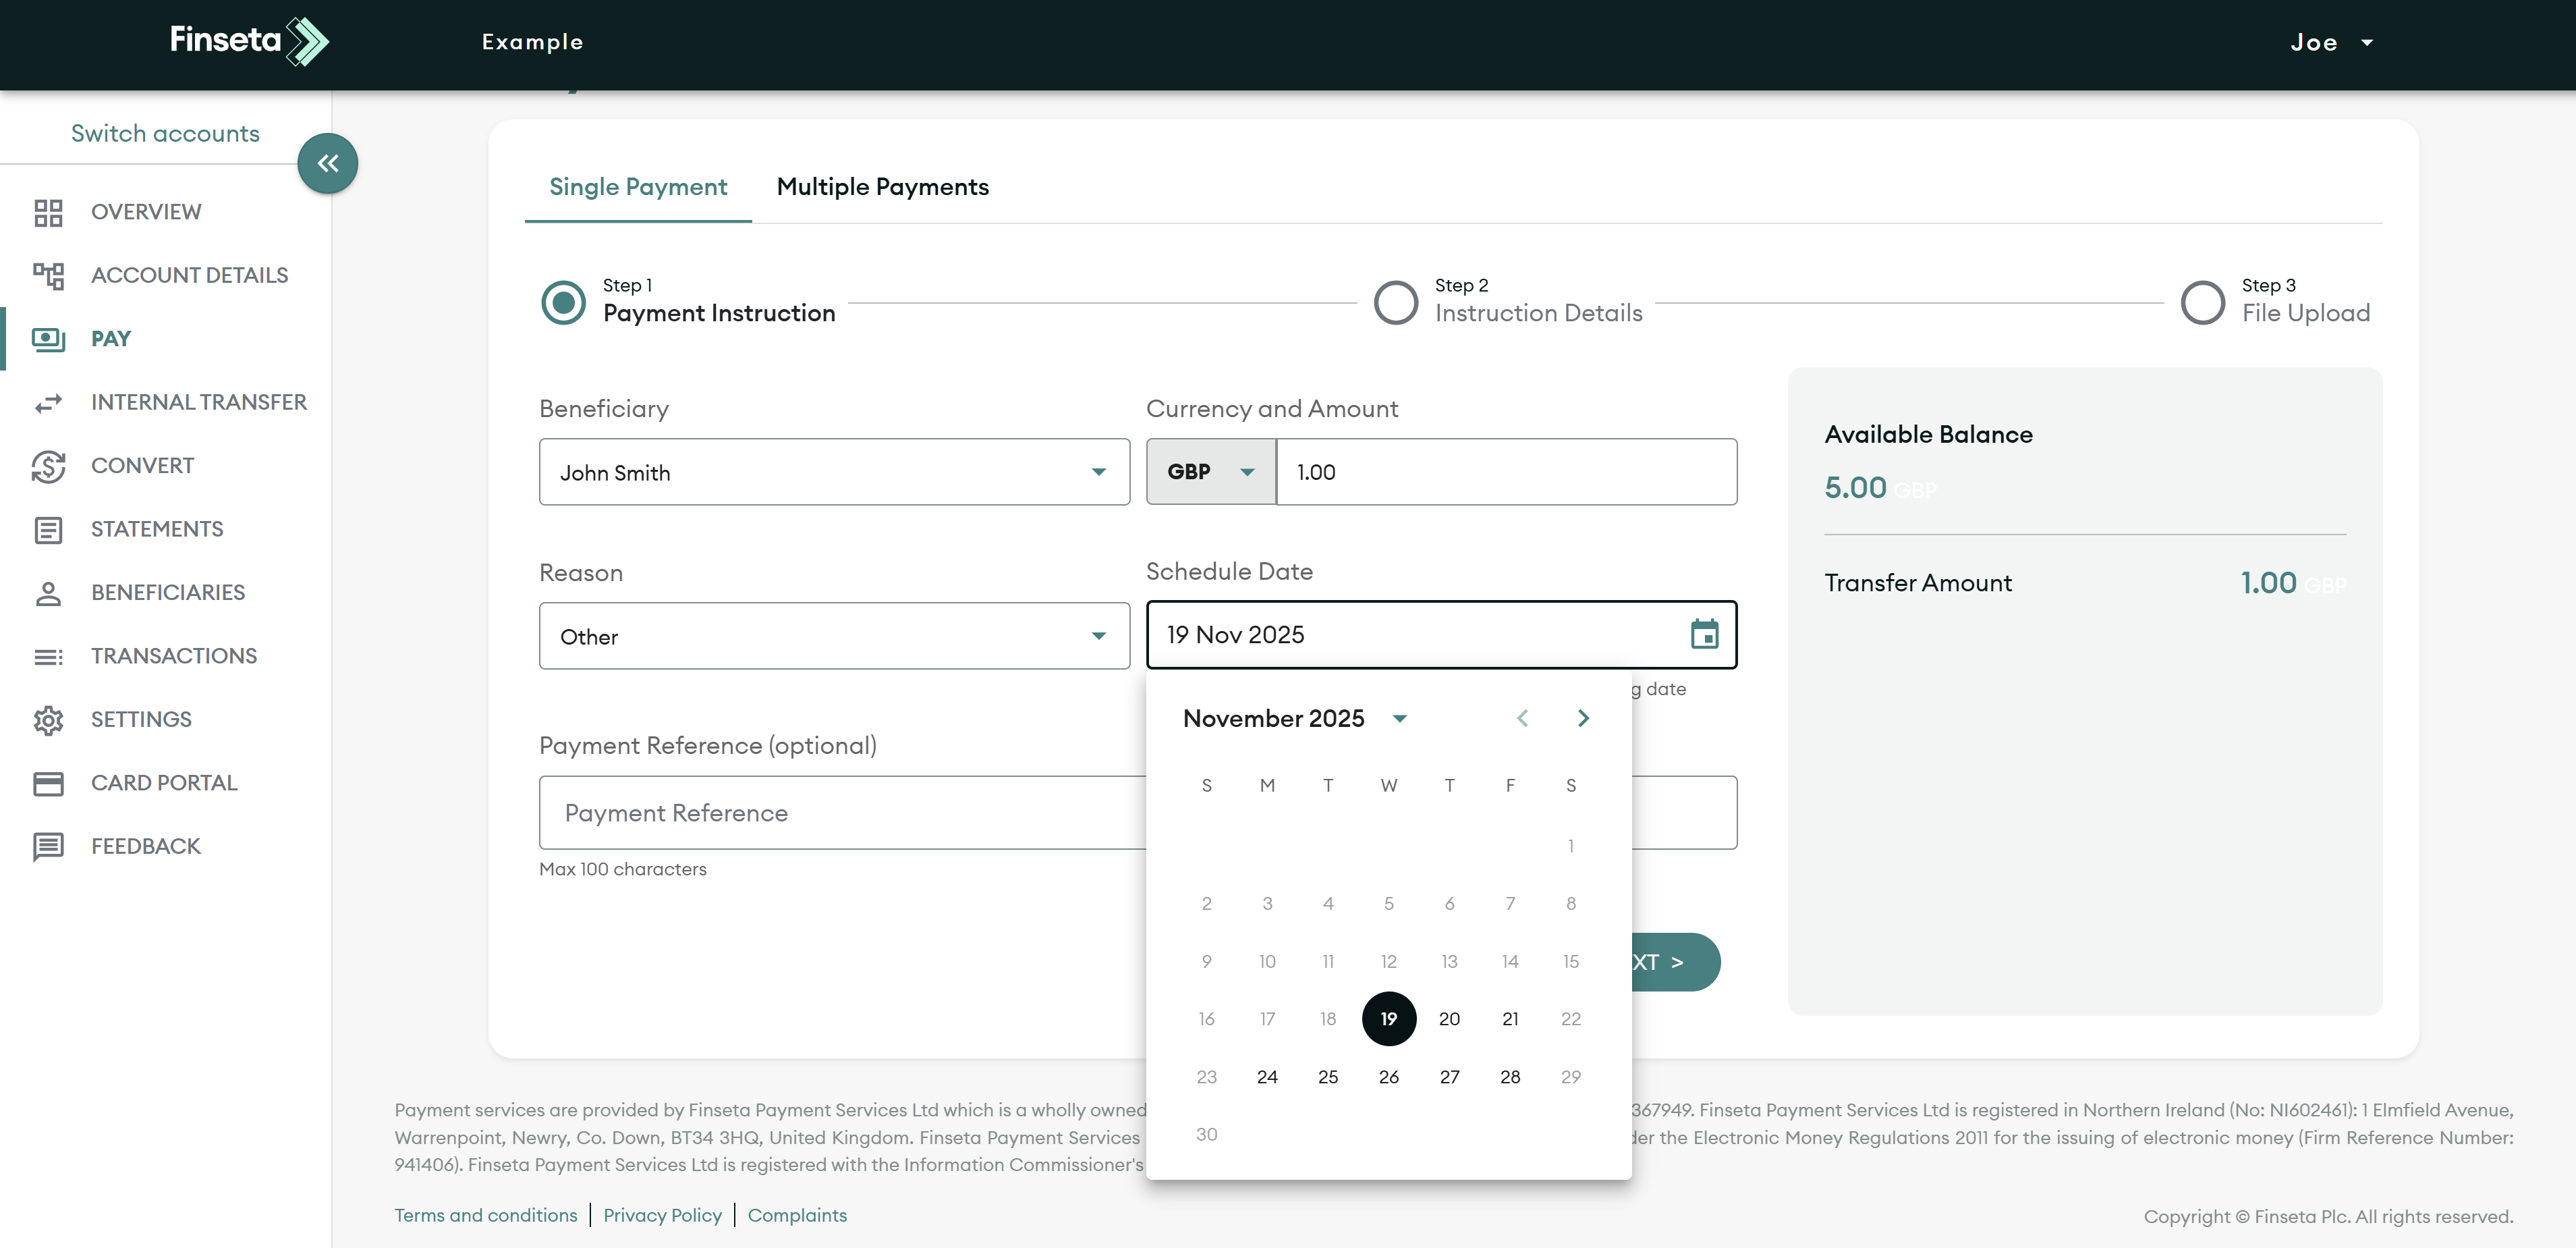This screenshot has height=1248, width=2576.
Task: Click the Beneficiaries person icon
Action: (48, 593)
